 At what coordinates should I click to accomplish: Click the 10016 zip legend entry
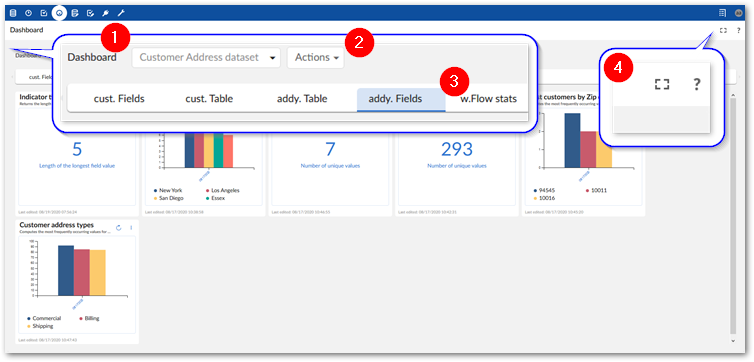(x=544, y=198)
